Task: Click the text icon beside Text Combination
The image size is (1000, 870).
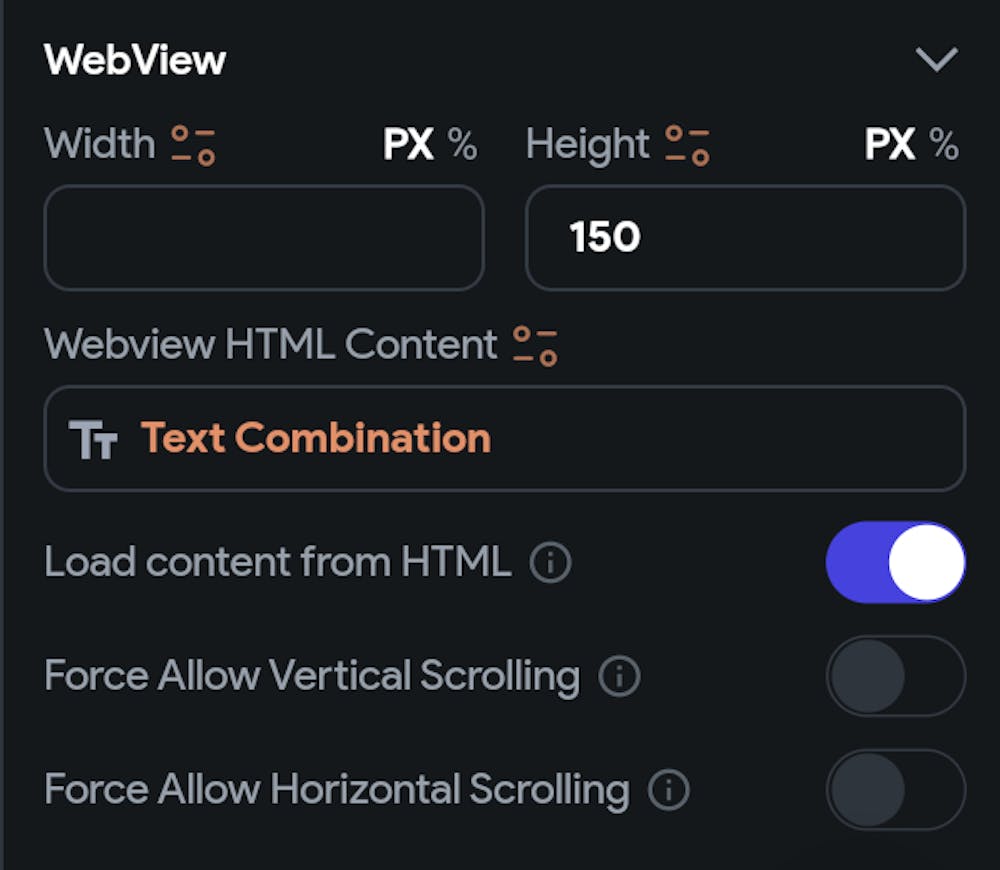Action: pyautogui.click(x=94, y=439)
